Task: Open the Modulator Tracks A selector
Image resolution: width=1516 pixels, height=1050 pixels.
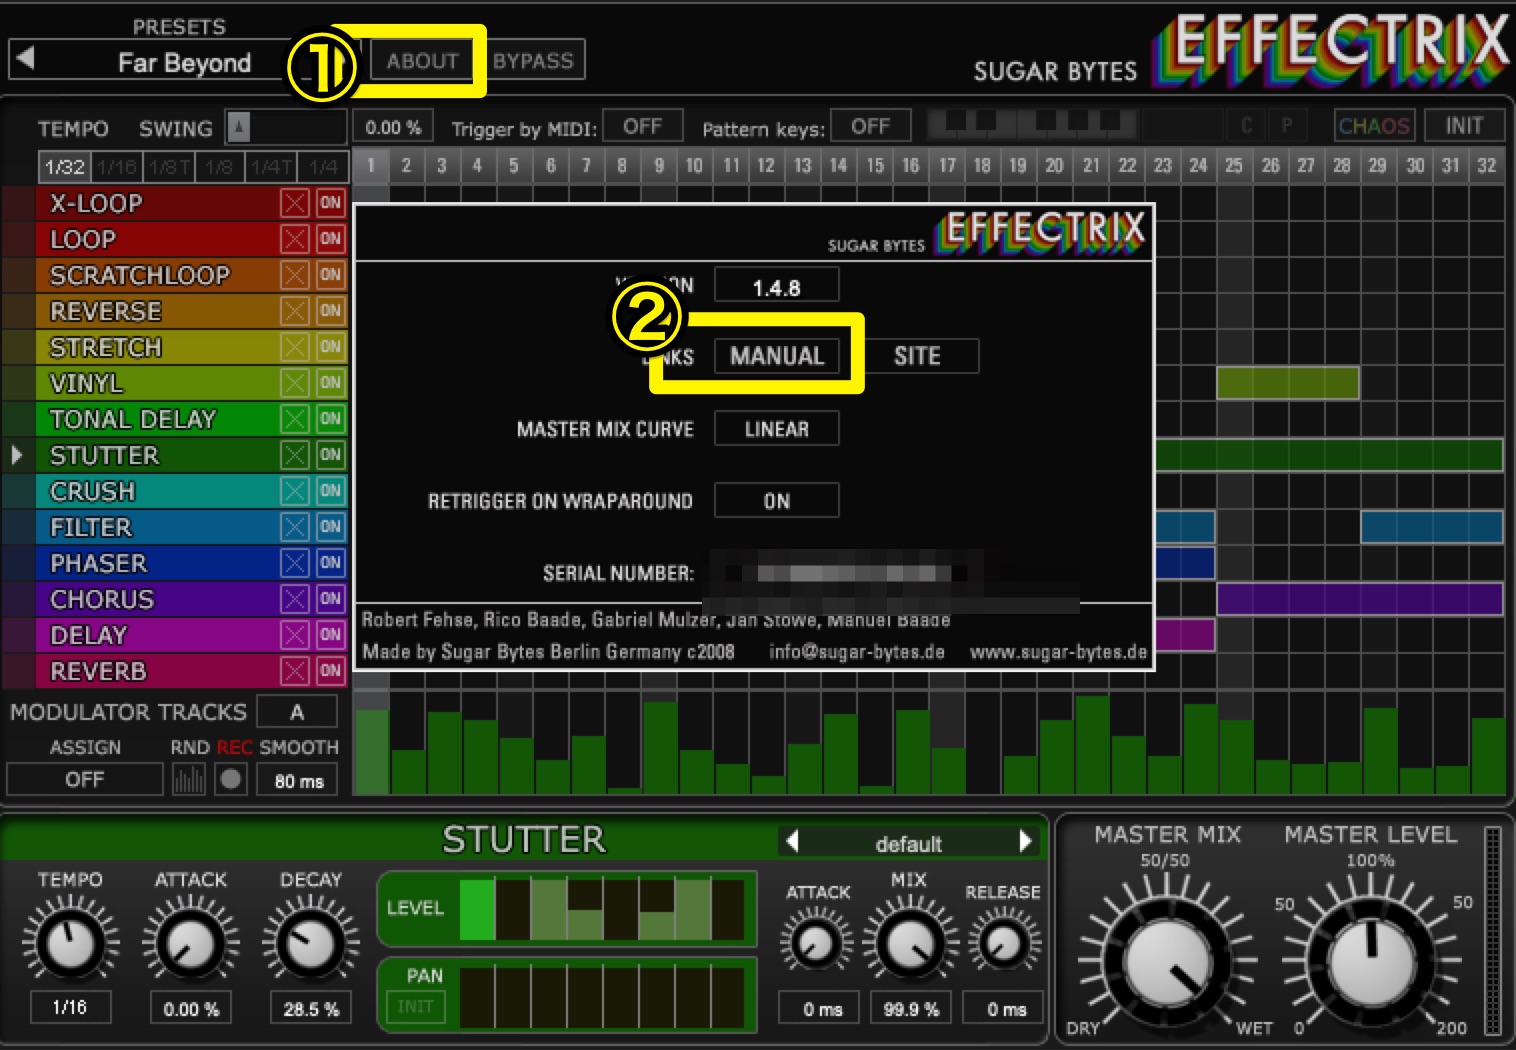Action: pyautogui.click(x=297, y=712)
